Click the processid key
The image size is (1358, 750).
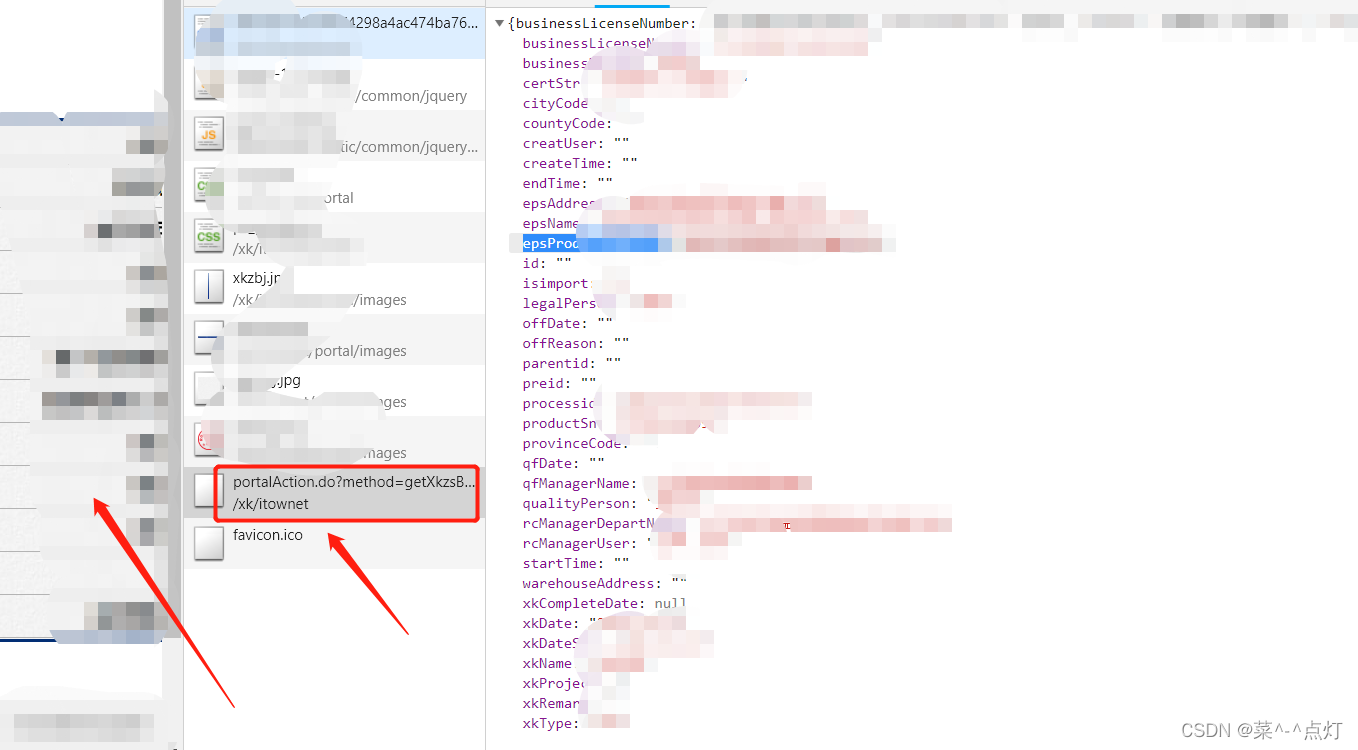(559, 403)
